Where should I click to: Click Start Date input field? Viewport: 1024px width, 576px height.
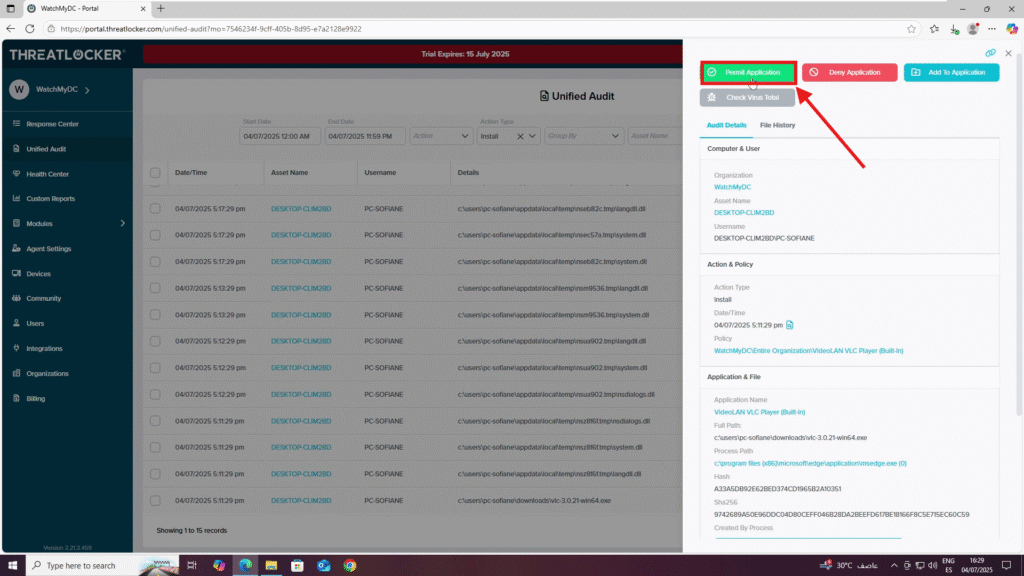click(280, 136)
